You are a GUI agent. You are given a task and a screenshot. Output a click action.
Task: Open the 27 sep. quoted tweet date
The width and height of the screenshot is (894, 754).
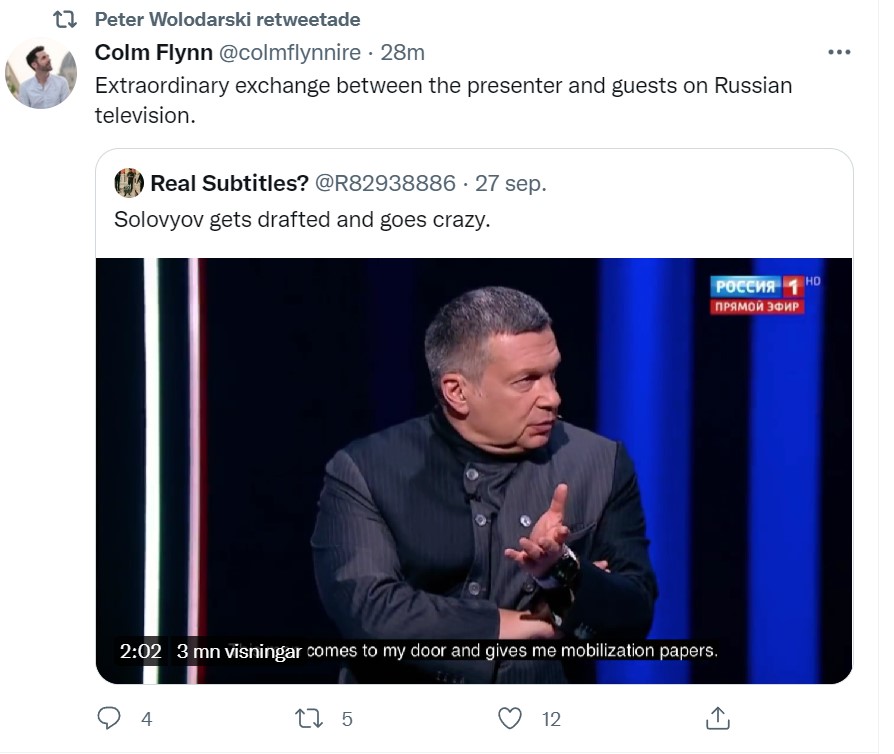click(x=511, y=183)
